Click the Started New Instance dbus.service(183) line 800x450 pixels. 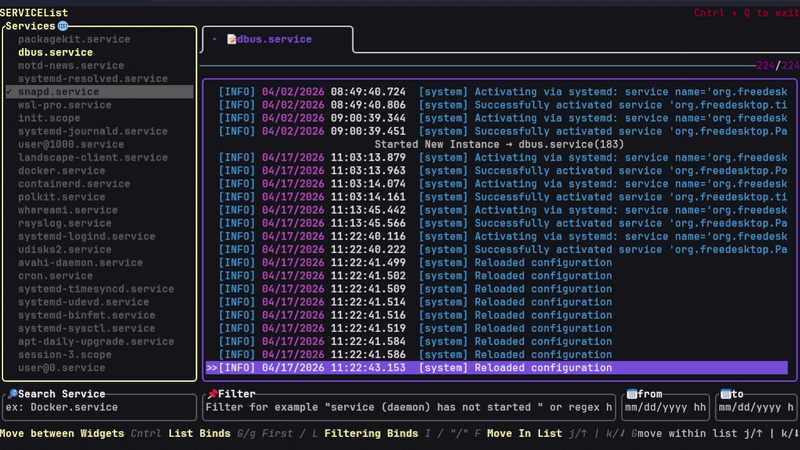coord(499,145)
